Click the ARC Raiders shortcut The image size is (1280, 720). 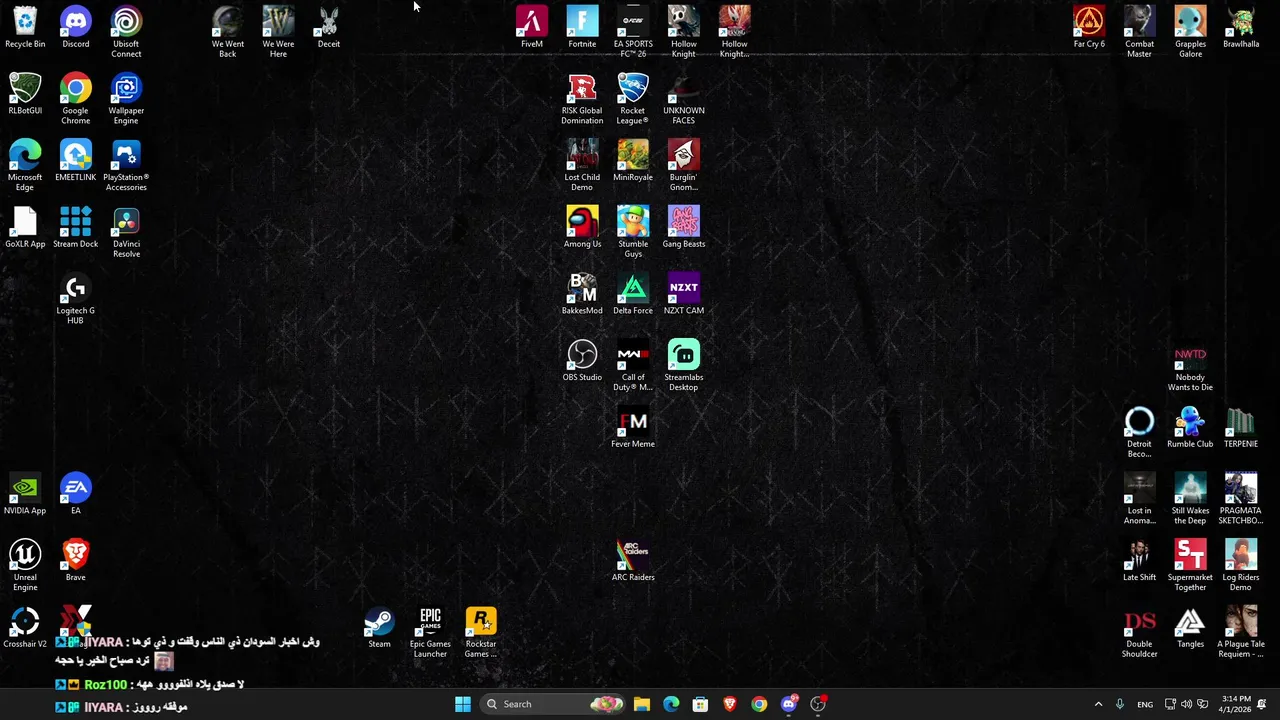[x=633, y=561]
